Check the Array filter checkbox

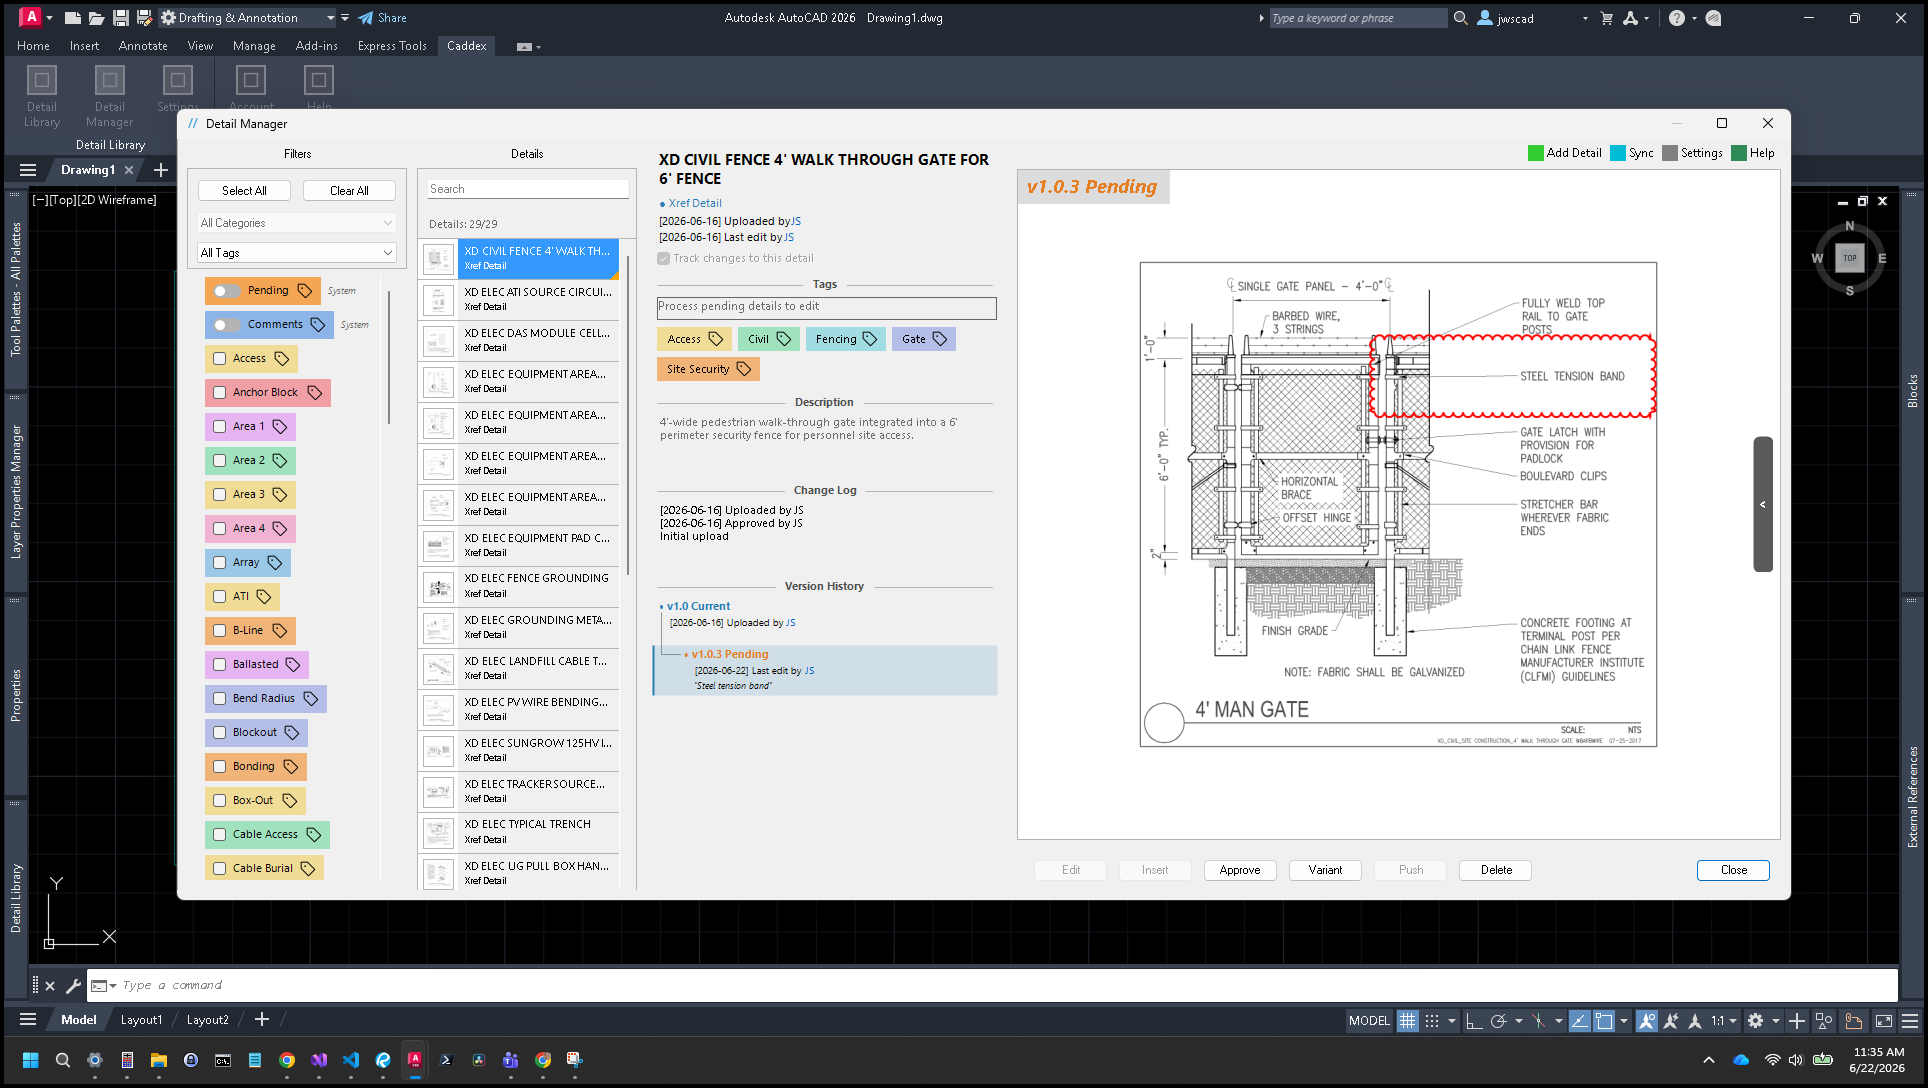[220, 563]
